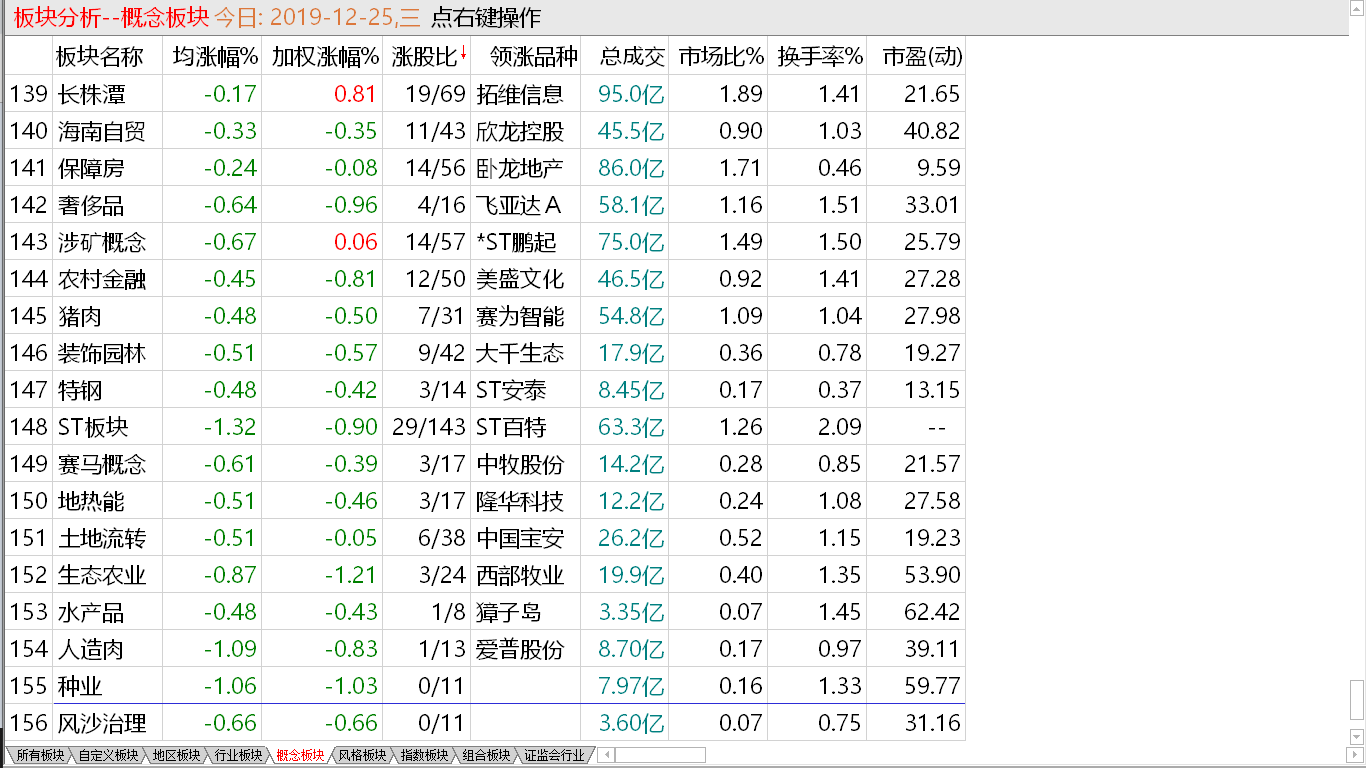Switch to the 组合板块 tab

(x=486, y=755)
